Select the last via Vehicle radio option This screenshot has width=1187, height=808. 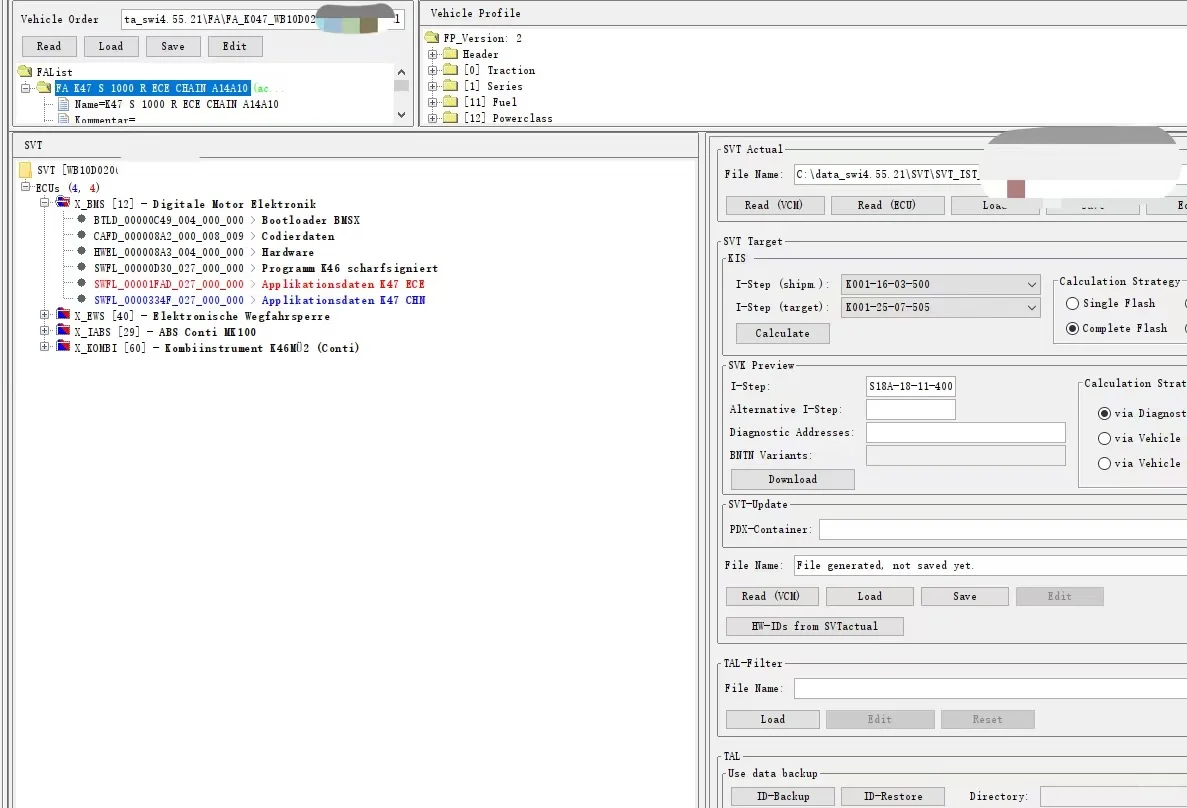[x=1104, y=463]
